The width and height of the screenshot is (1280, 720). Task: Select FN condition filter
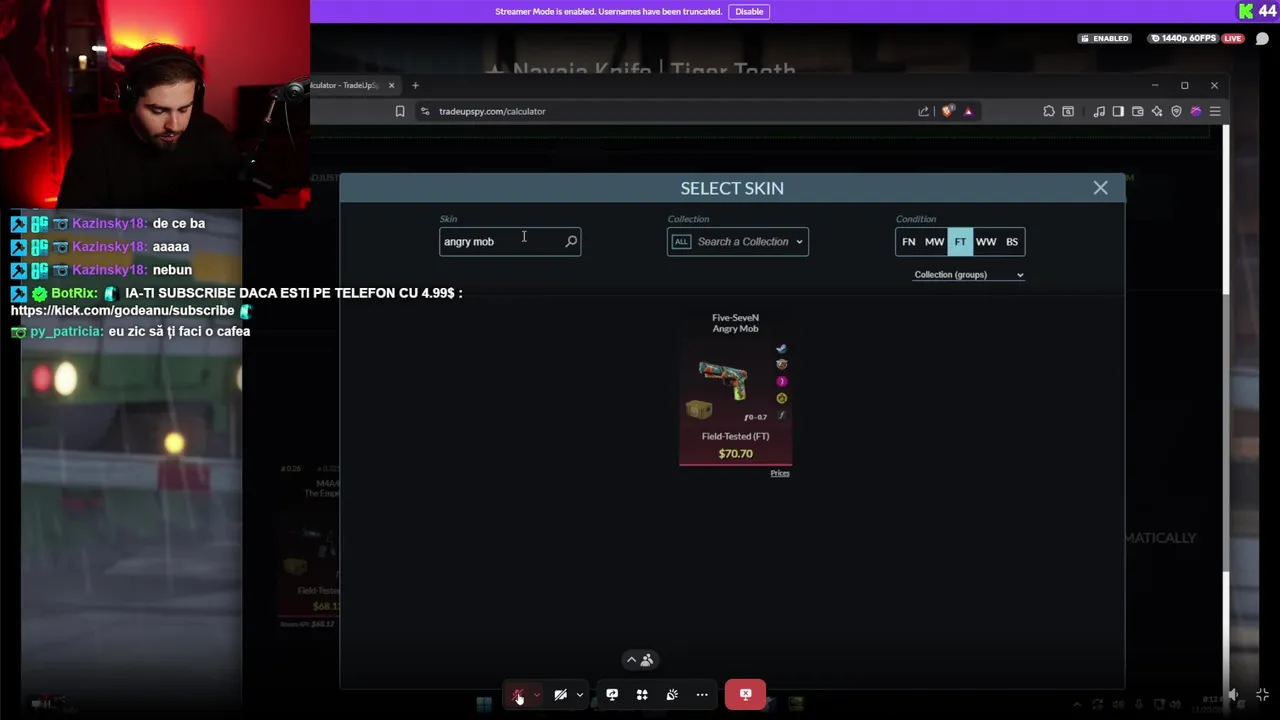pos(908,242)
